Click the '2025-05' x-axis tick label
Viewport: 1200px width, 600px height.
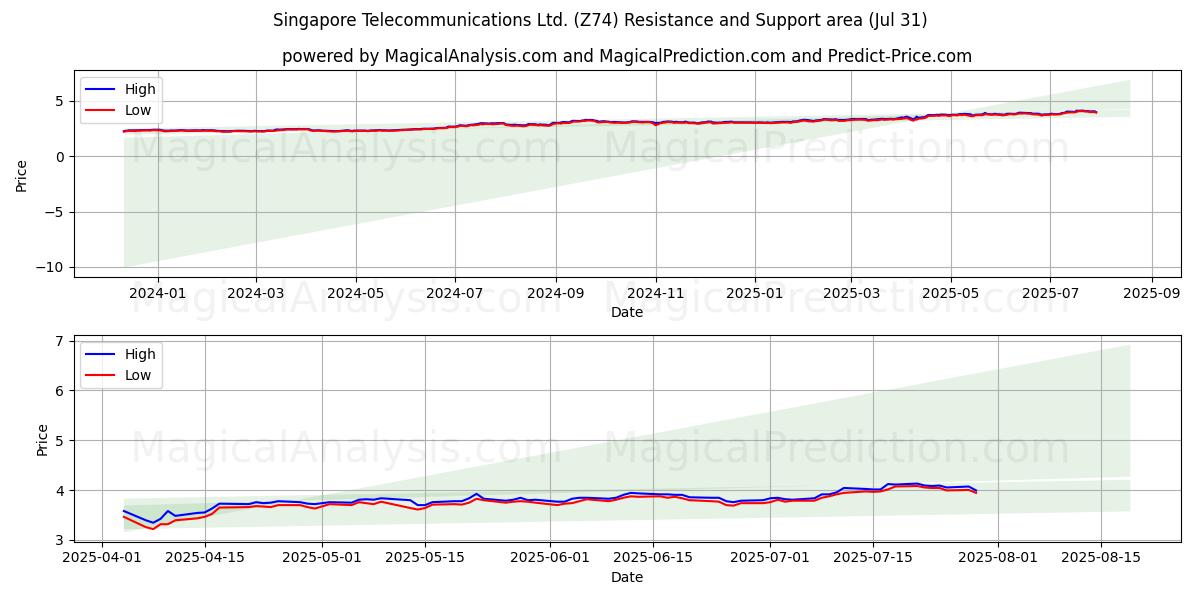click(950, 293)
